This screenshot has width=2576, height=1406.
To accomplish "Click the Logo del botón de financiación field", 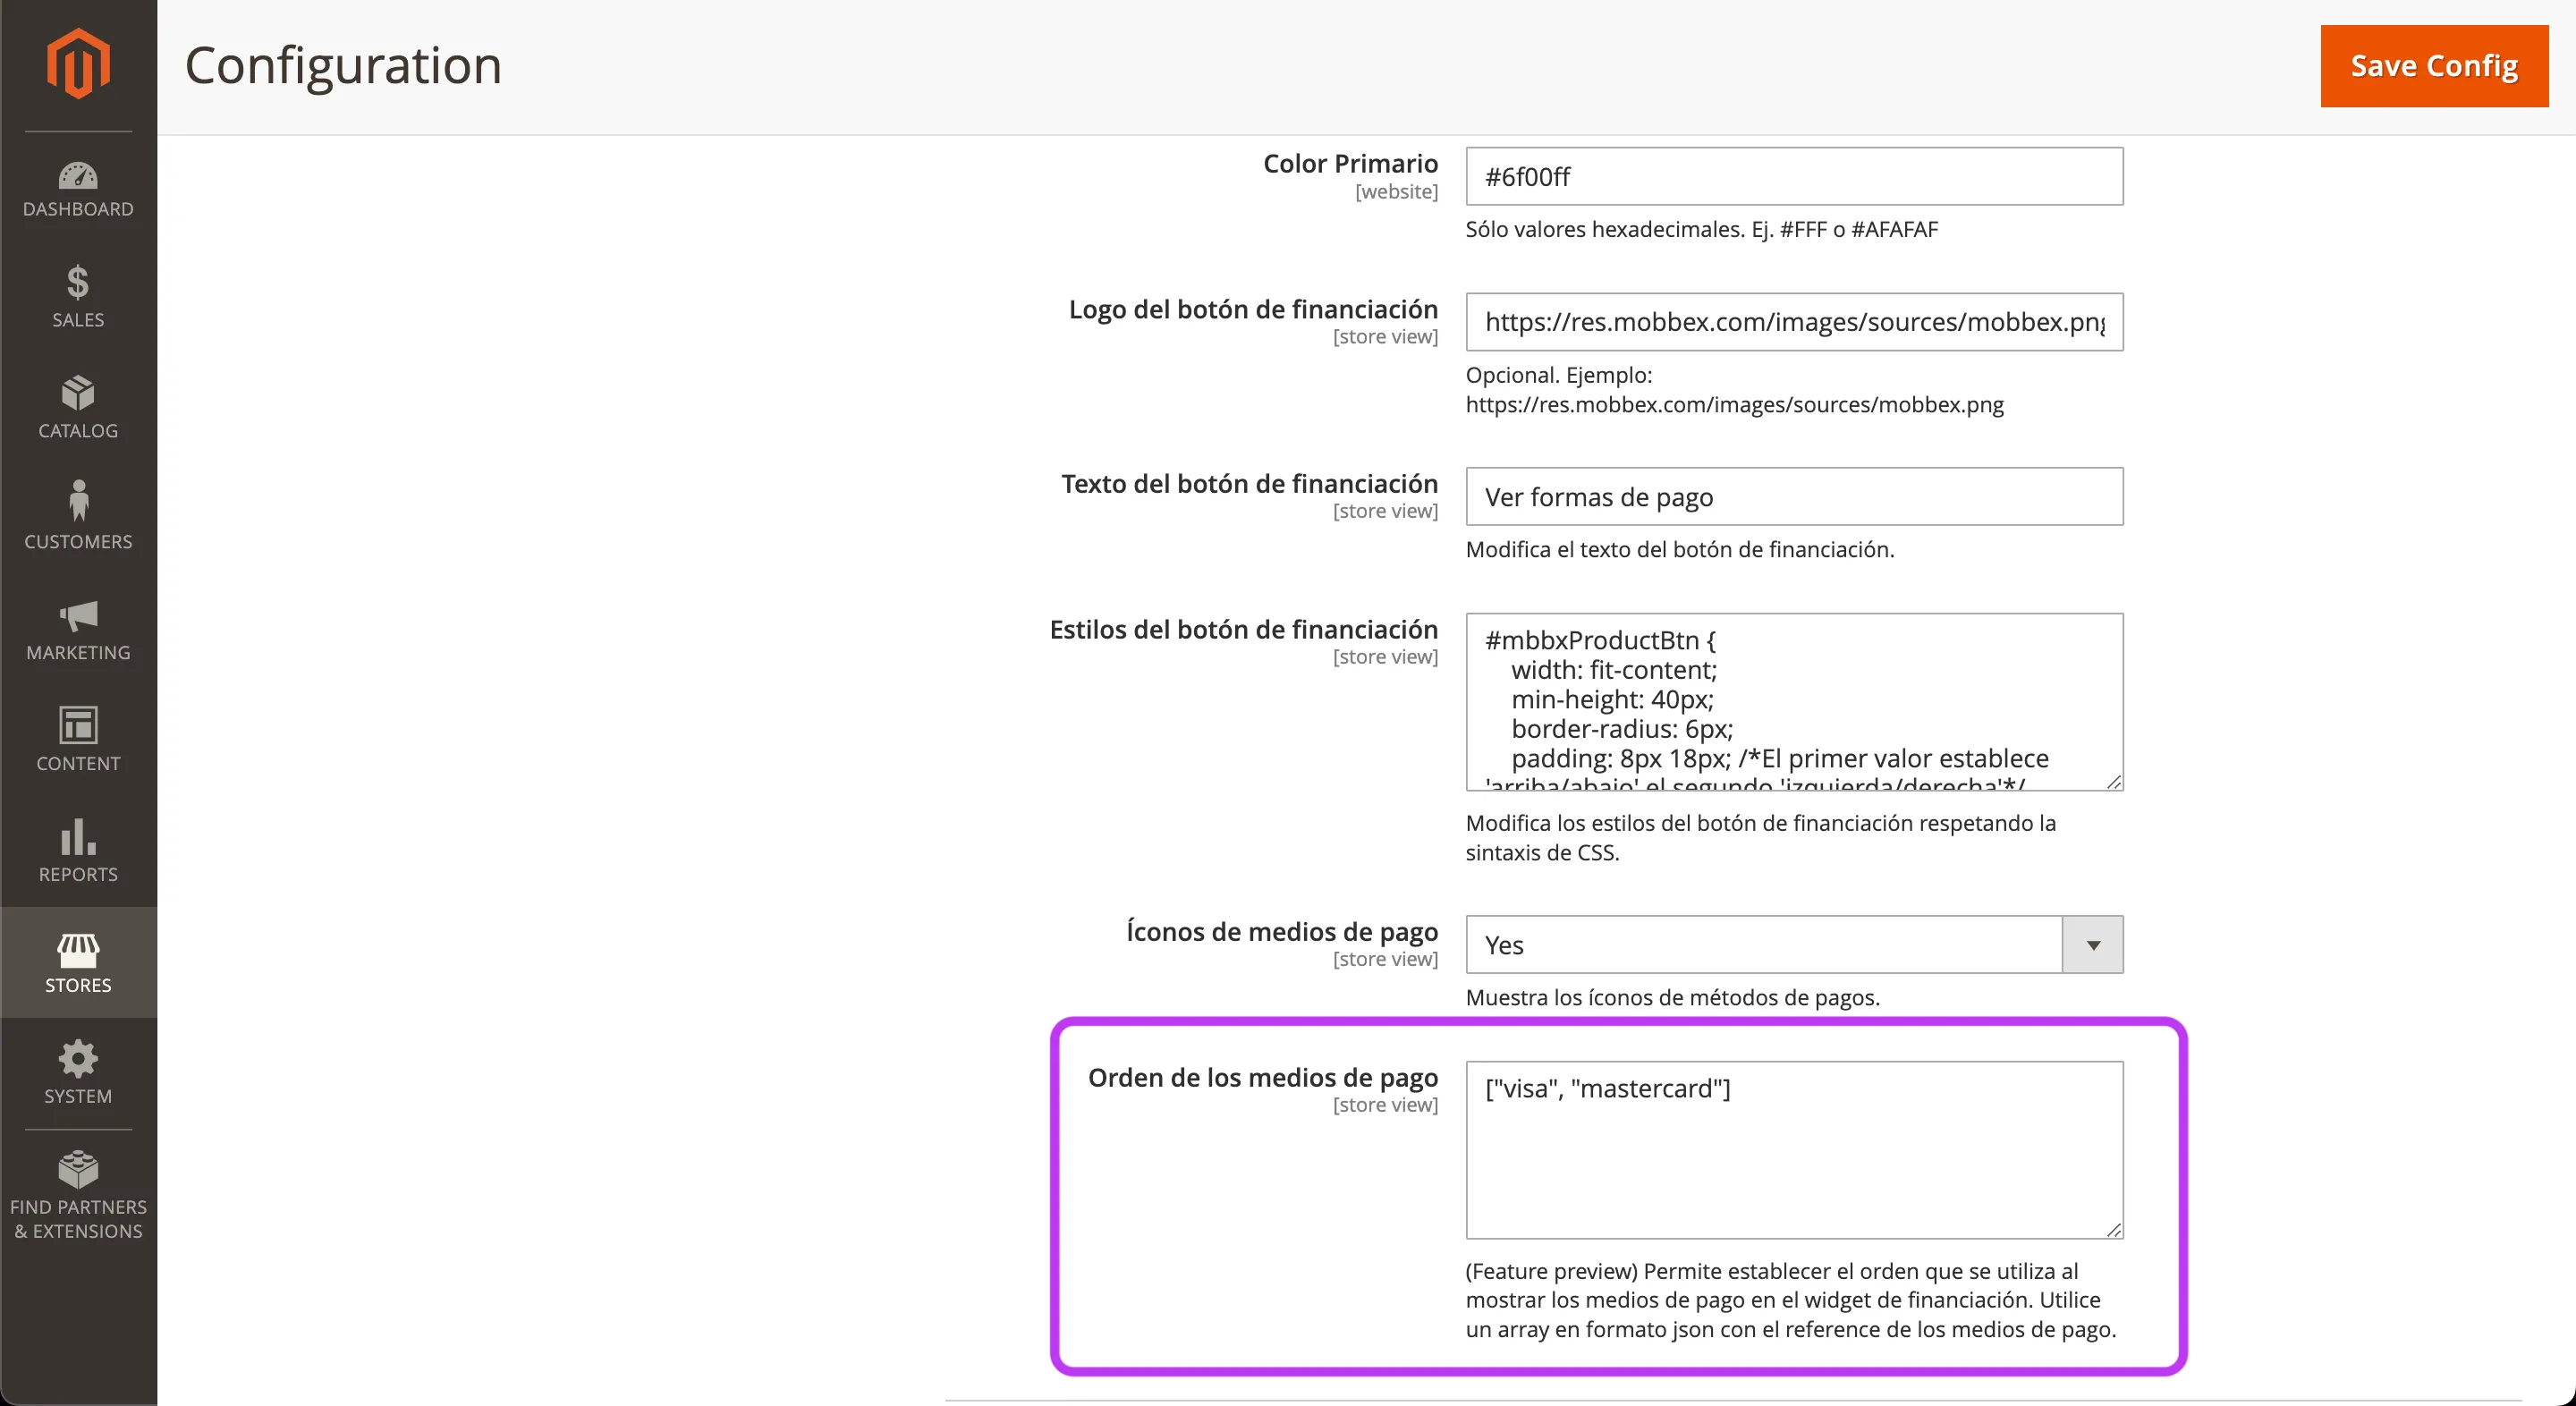I will point(1794,322).
